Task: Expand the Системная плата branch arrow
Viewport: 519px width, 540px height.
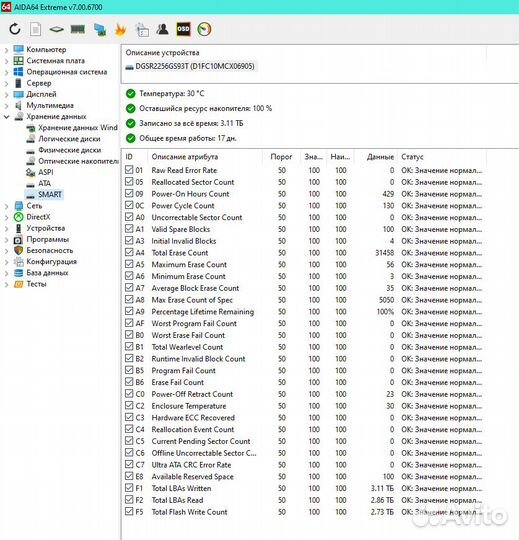Action: [6, 61]
